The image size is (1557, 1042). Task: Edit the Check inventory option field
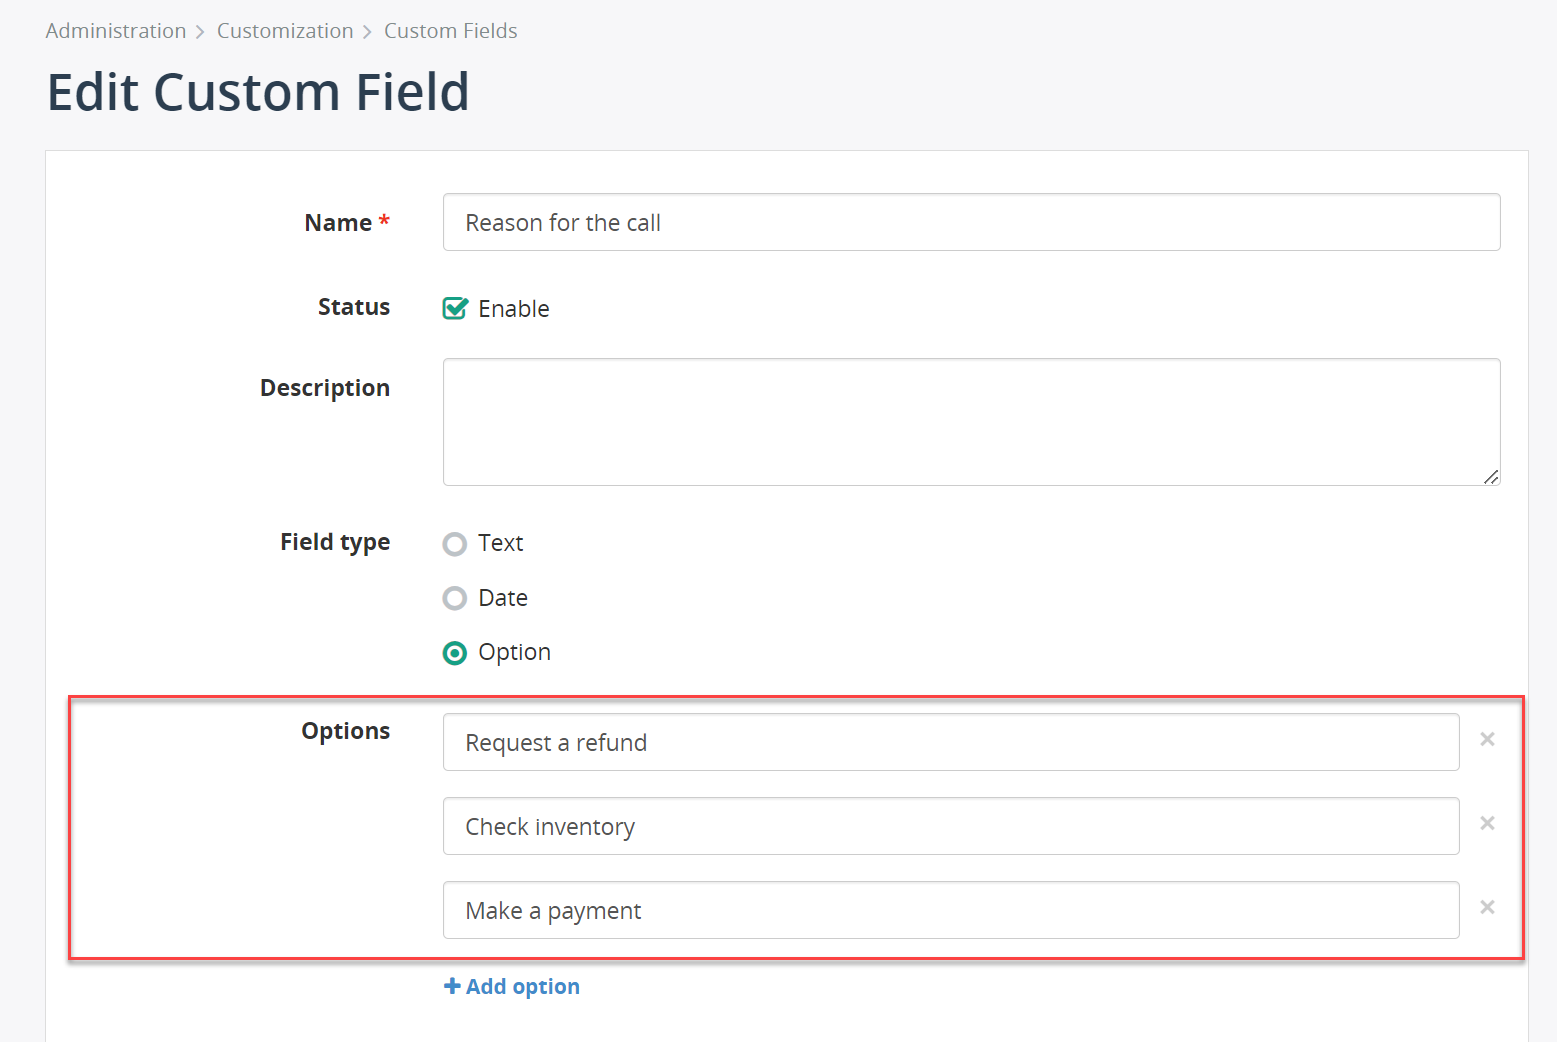coord(951,826)
